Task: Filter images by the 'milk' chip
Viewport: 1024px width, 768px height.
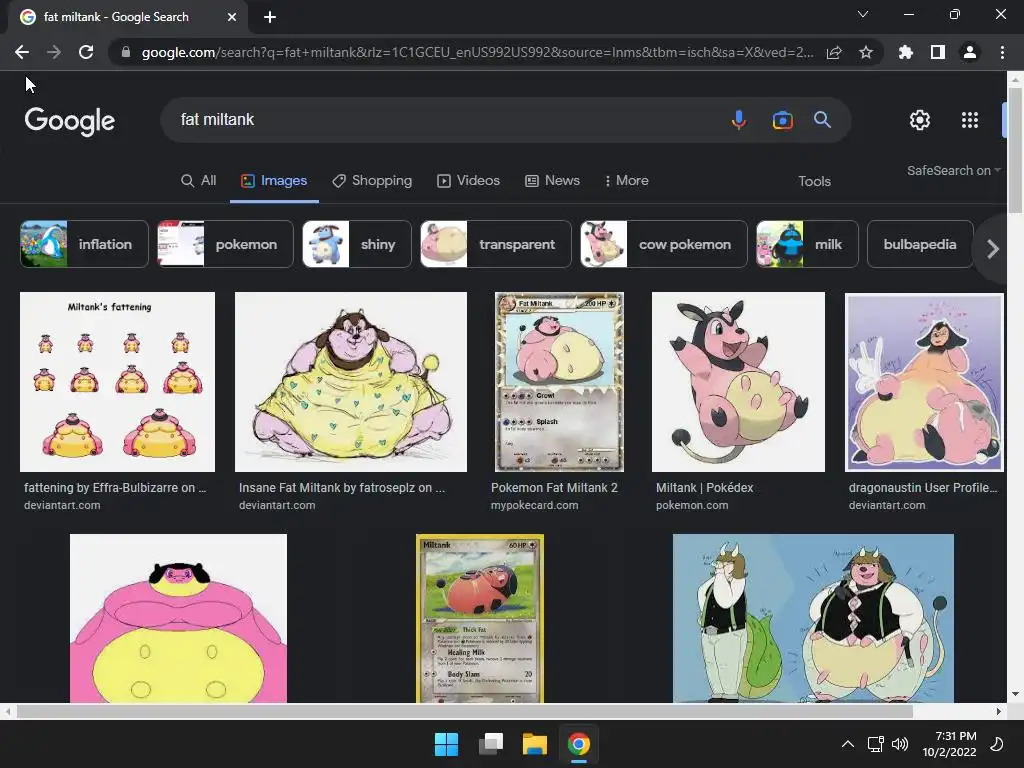Action: [807, 244]
